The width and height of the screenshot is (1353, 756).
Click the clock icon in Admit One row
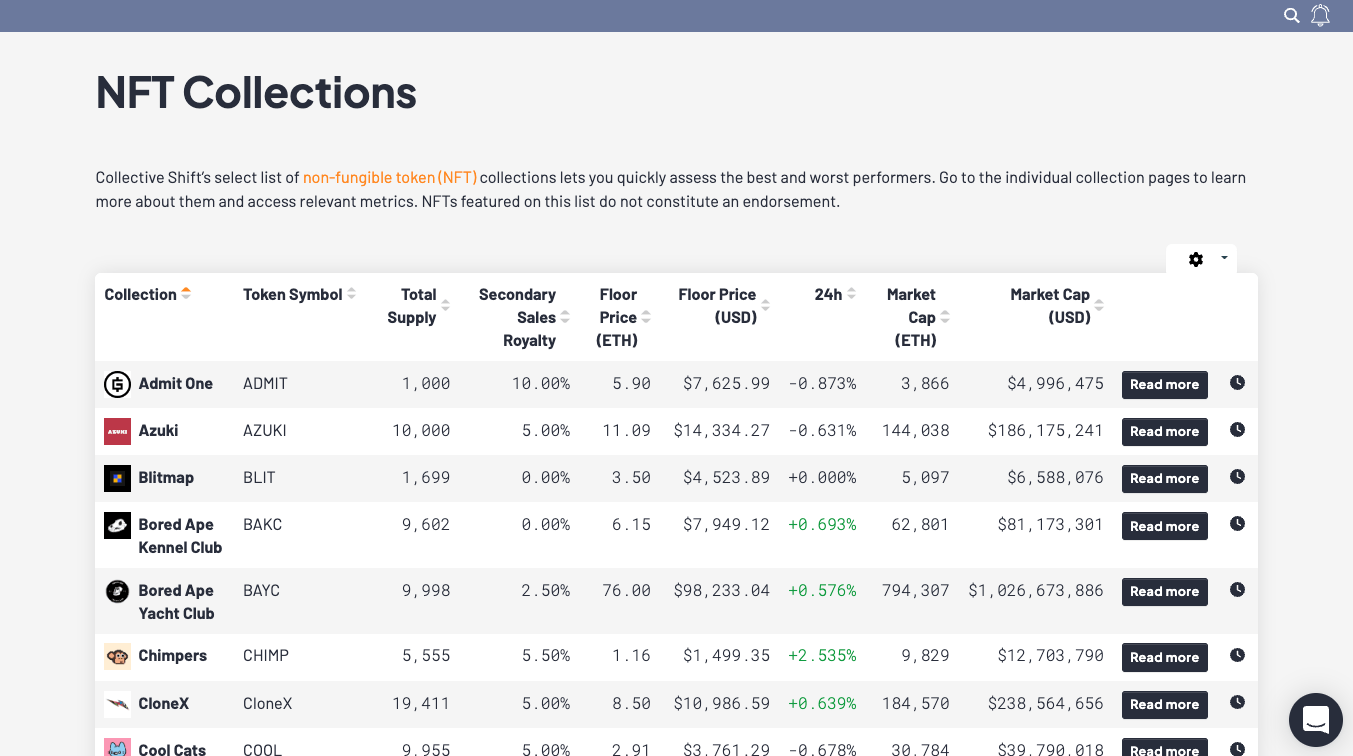pyautogui.click(x=1237, y=383)
